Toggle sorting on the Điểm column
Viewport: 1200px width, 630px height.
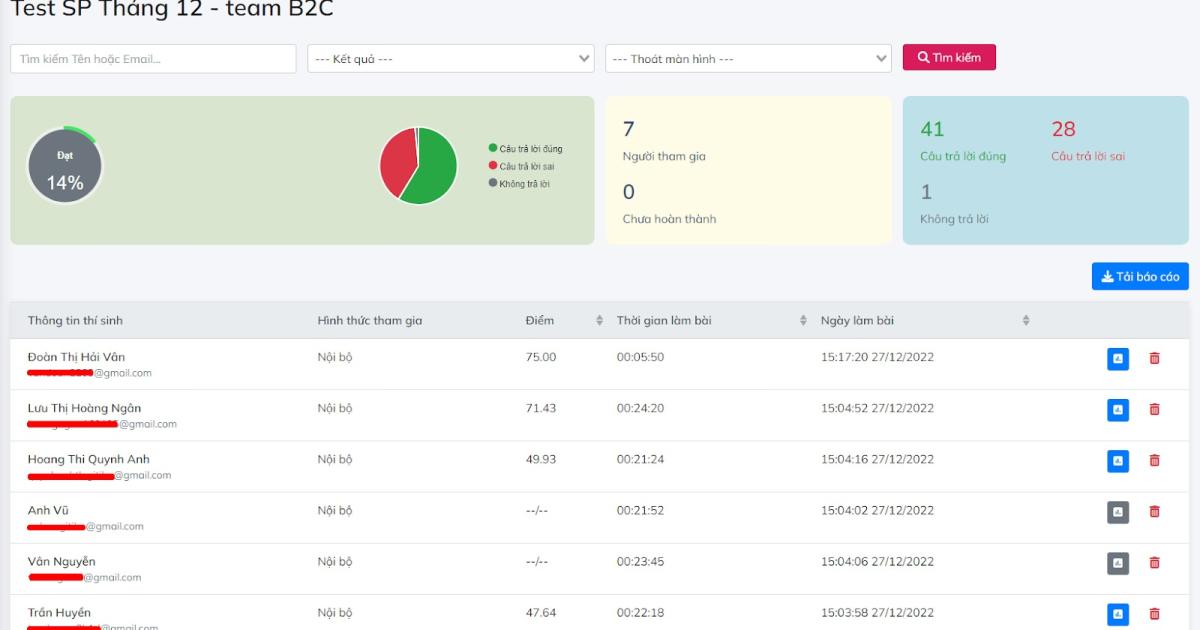(x=597, y=320)
